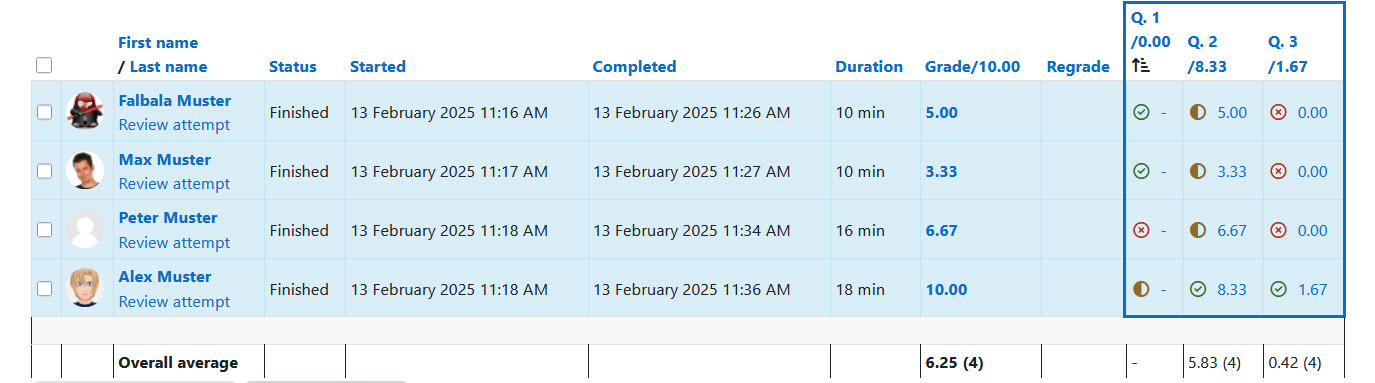
Task: Click Peter Muster's incorrect Q. 1 cross icon
Action: 1141,231
